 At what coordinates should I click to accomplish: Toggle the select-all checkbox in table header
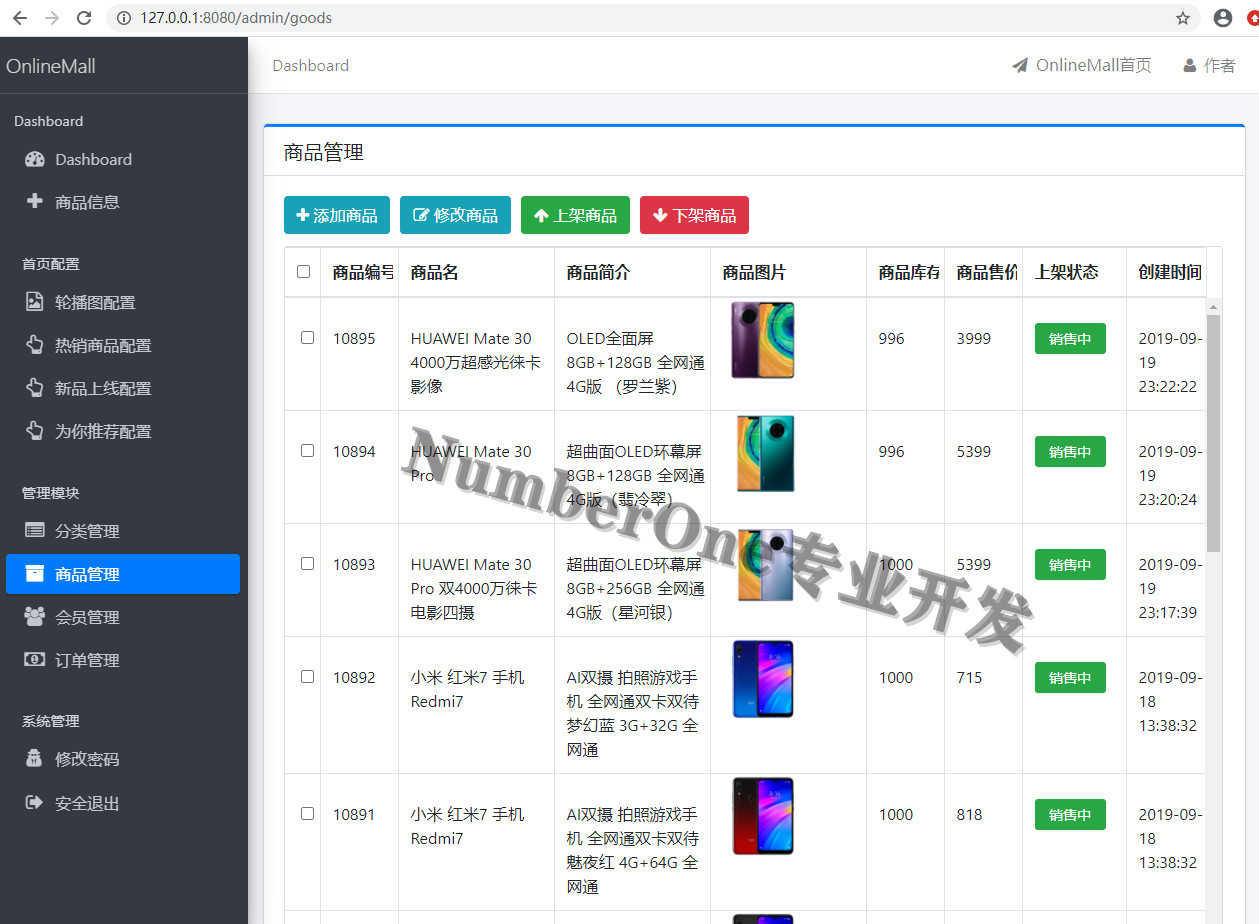click(304, 272)
